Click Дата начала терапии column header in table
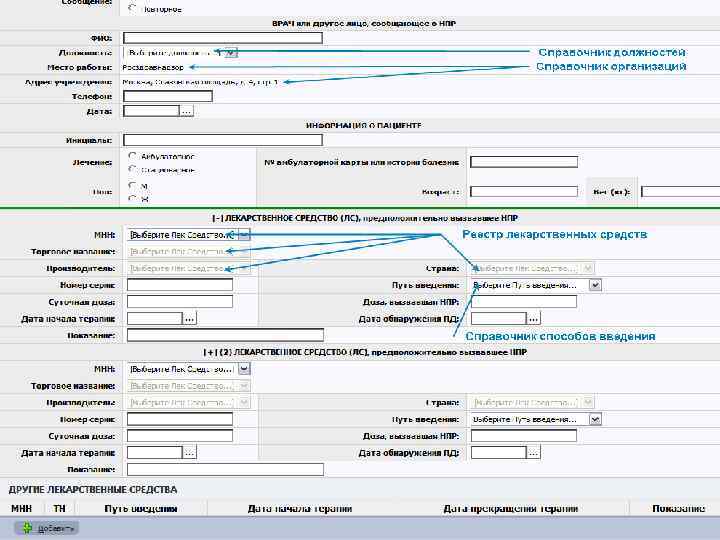The height and width of the screenshot is (540, 720). [300, 509]
